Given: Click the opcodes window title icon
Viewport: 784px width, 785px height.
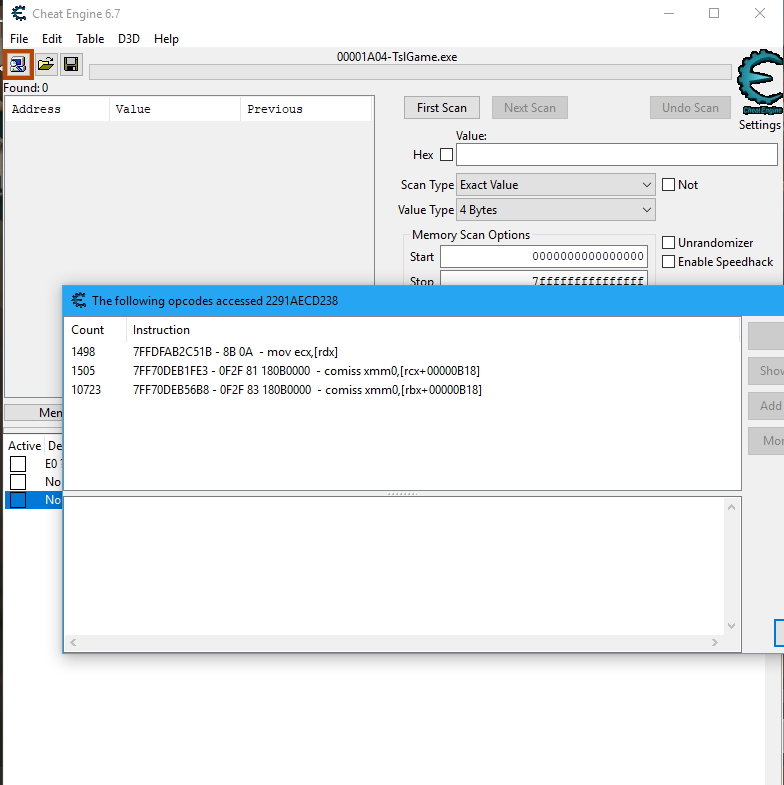Looking at the screenshot, I should pos(79,300).
